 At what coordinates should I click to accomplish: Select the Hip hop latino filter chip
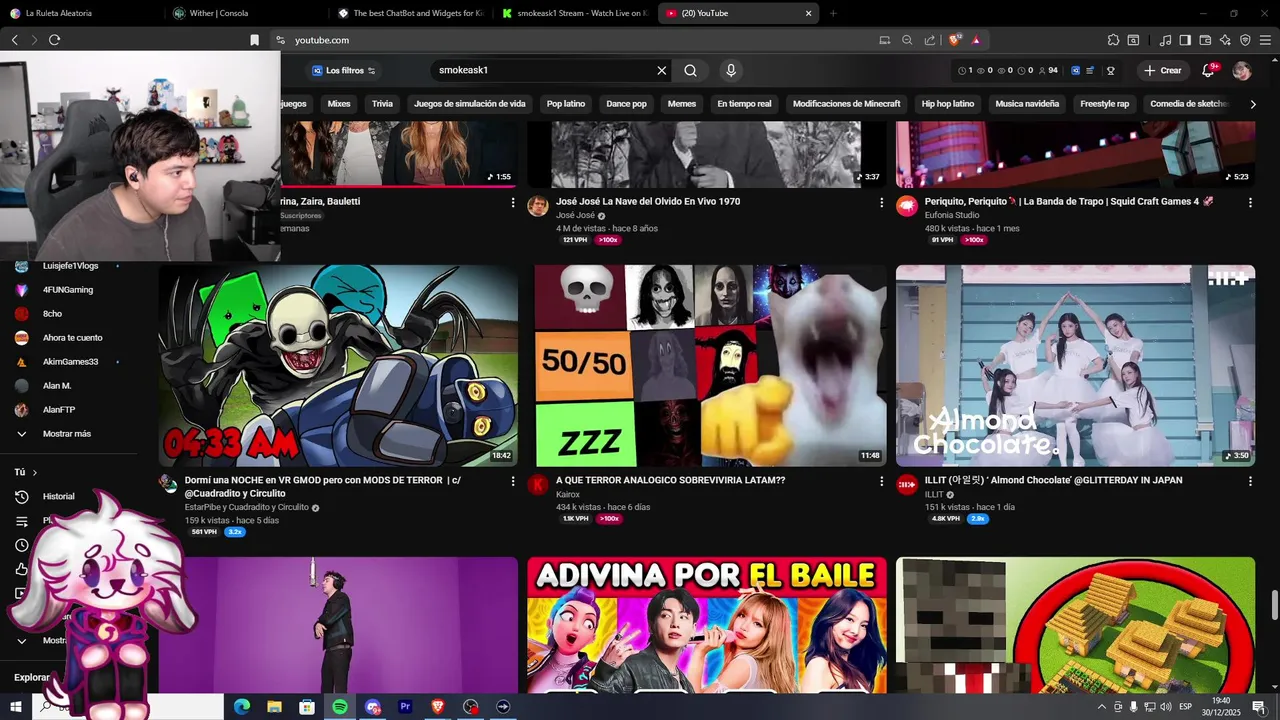(947, 104)
